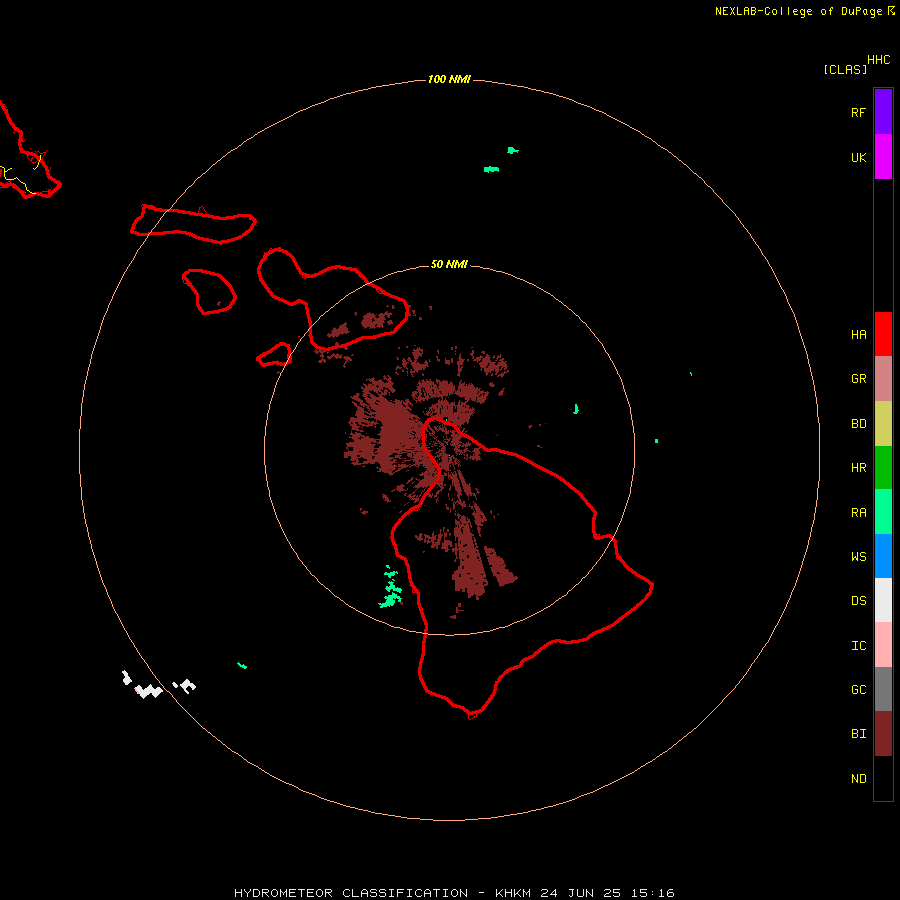The image size is (900, 900).
Task: Click the WS legend label
Action: tap(858, 557)
